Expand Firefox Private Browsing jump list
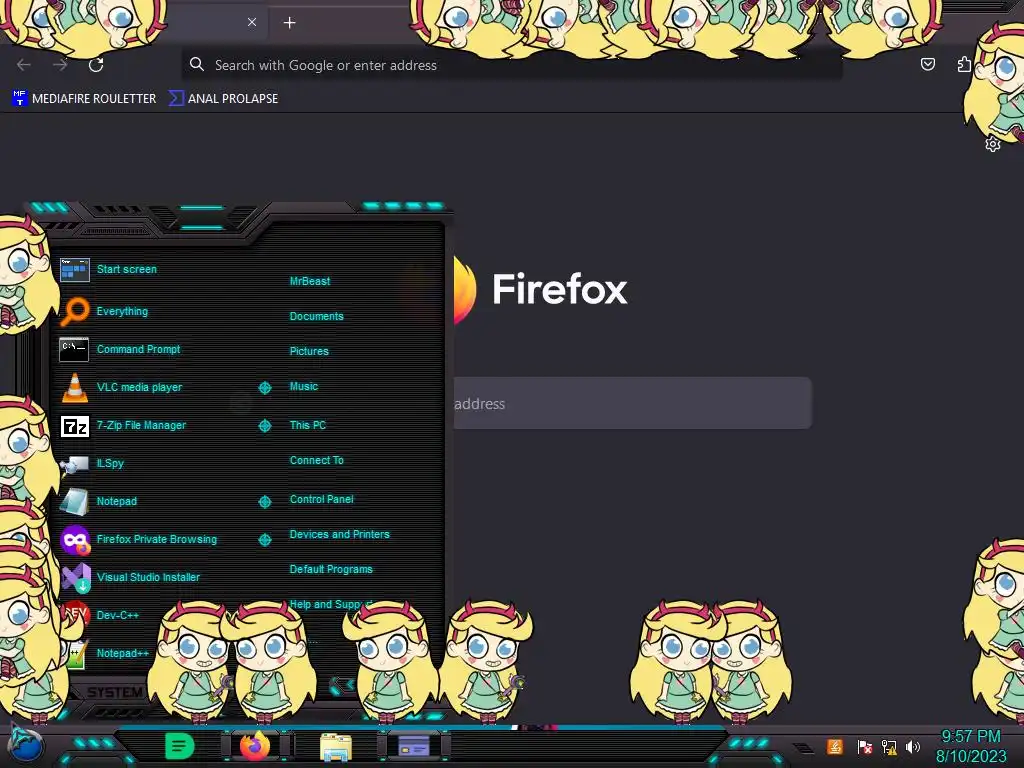1024x768 pixels. pyautogui.click(x=264, y=539)
